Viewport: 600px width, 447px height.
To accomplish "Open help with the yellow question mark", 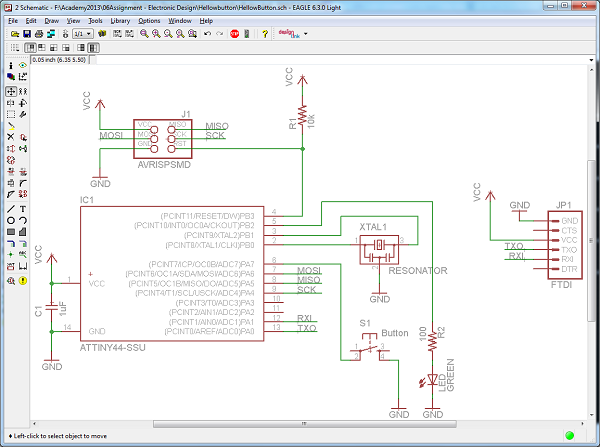I will 265,34.
